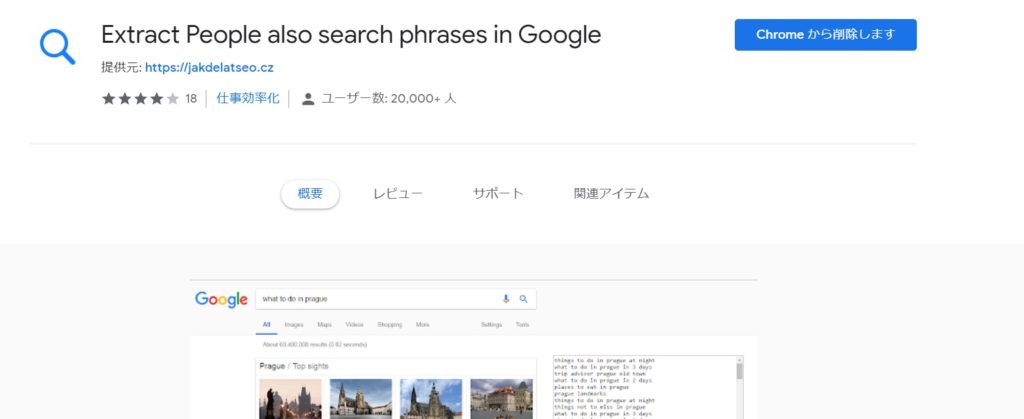
Task: Click the 18 ratings count
Action: [191, 99]
